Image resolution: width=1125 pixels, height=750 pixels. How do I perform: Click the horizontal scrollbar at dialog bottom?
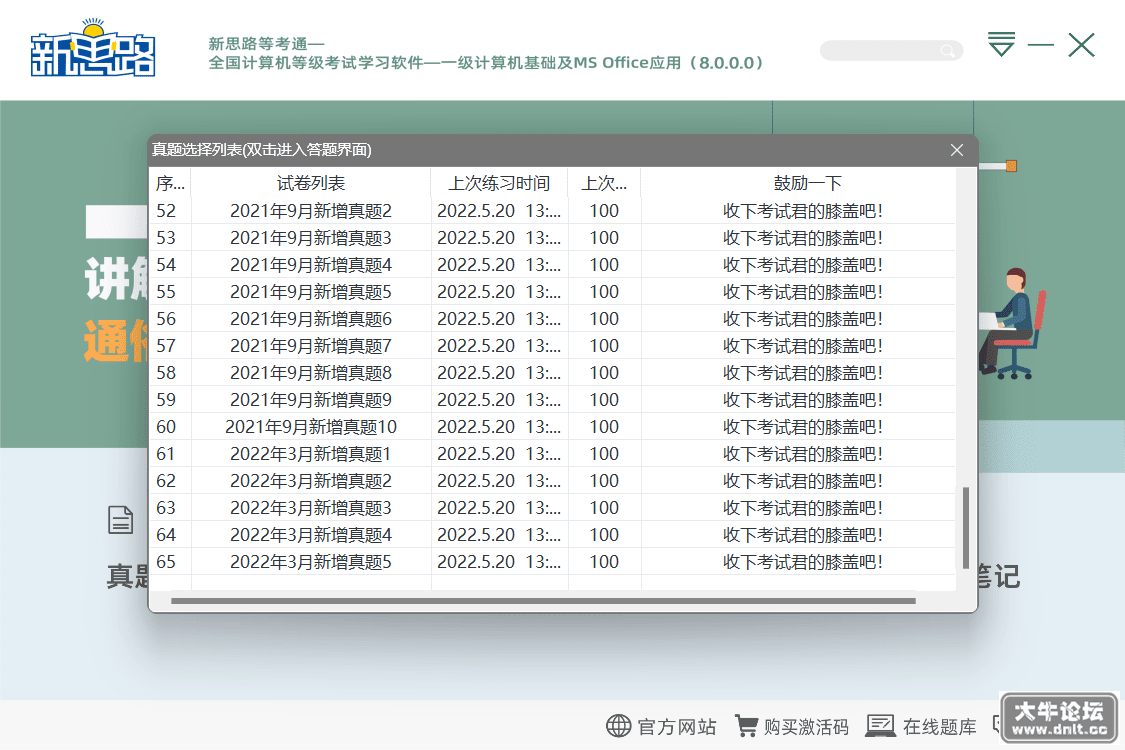[x=543, y=601]
